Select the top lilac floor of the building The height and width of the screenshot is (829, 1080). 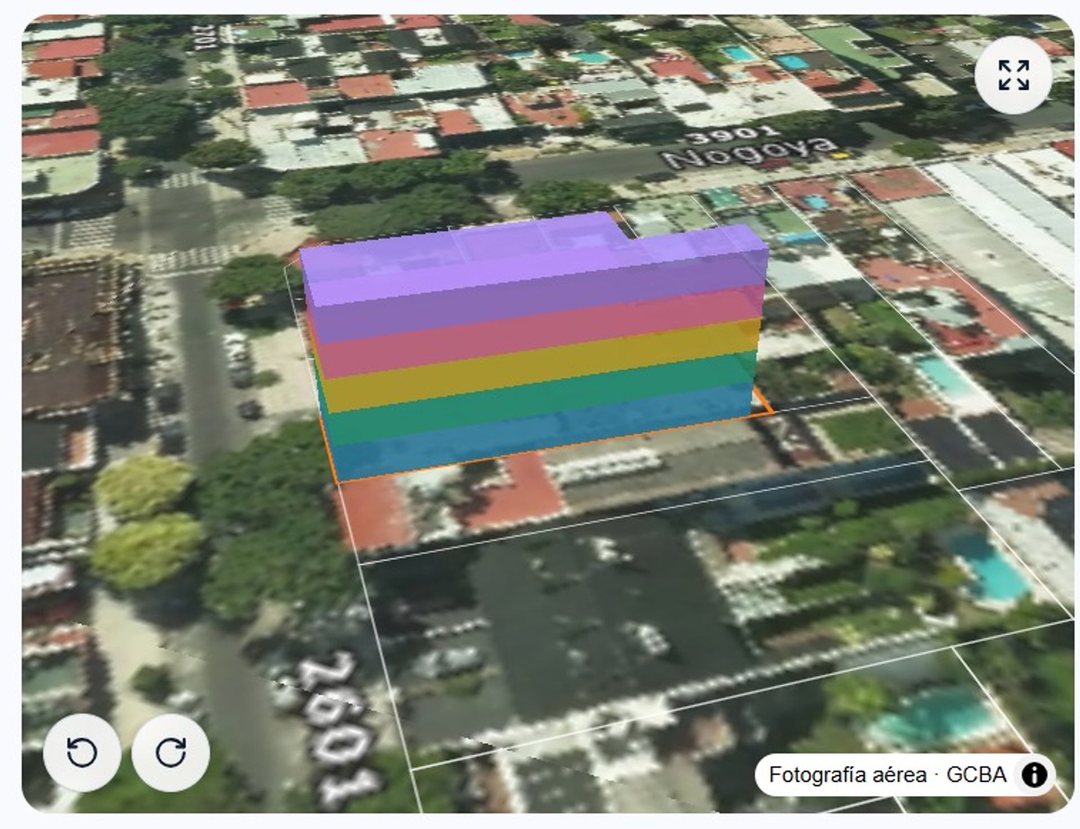(x=534, y=258)
